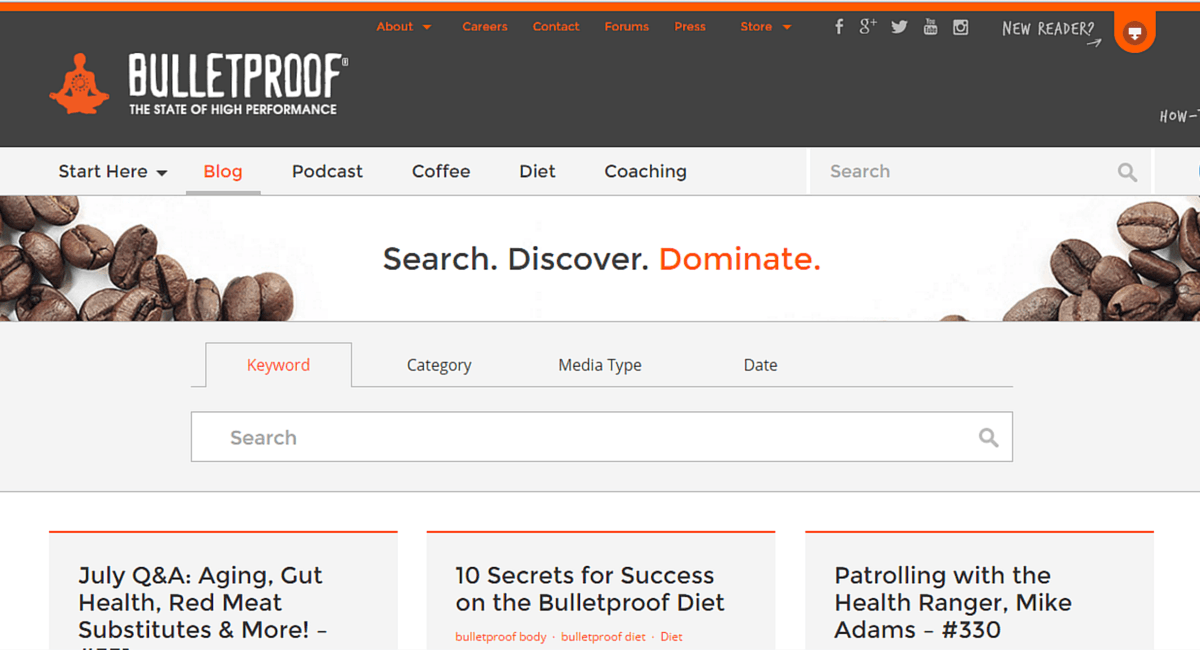Expand the Start Here dropdown
The height and width of the screenshot is (650, 1200).
pyautogui.click(x=112, y=171)
